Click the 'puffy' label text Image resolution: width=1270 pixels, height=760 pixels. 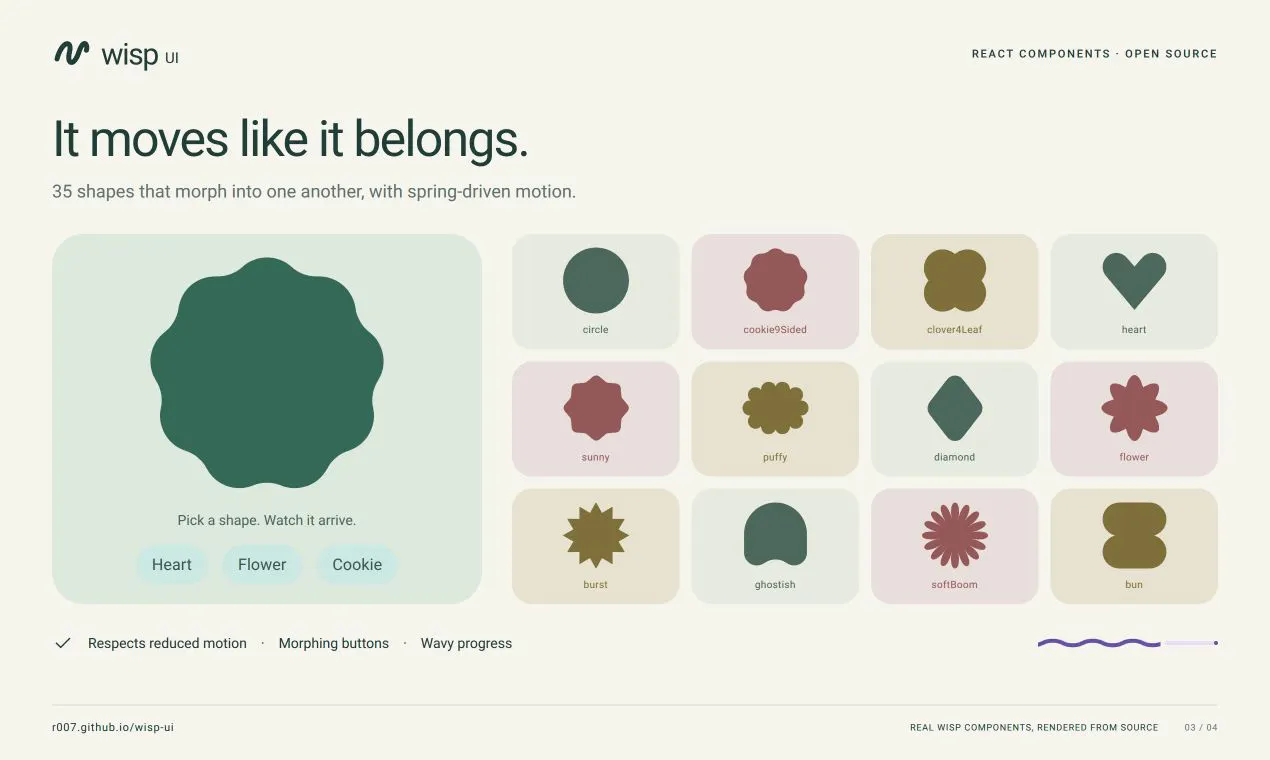point(775,457)
